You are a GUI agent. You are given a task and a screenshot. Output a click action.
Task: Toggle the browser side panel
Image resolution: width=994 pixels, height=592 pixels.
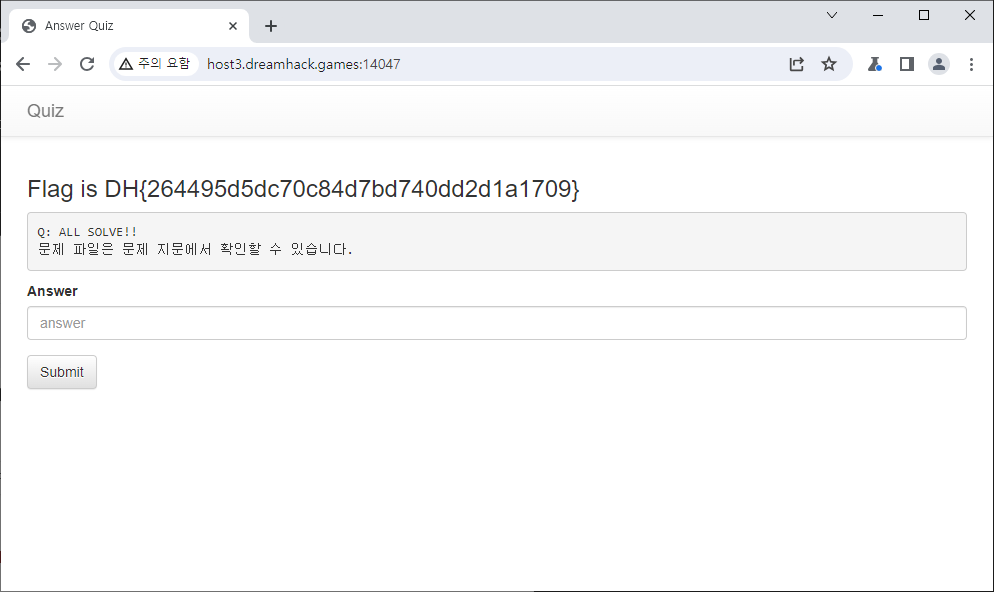tap(907, 64)
